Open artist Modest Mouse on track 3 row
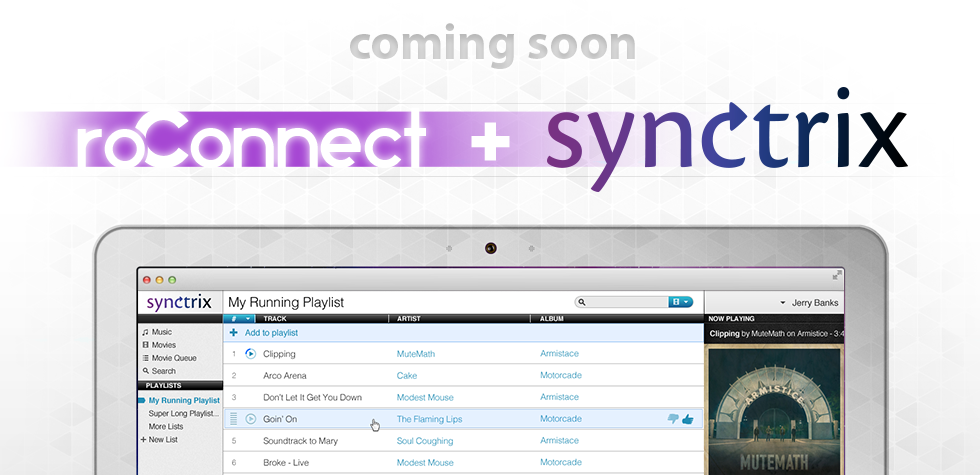Image resolution: width=980 pixels, height=475 pixels. coord(425,398)
